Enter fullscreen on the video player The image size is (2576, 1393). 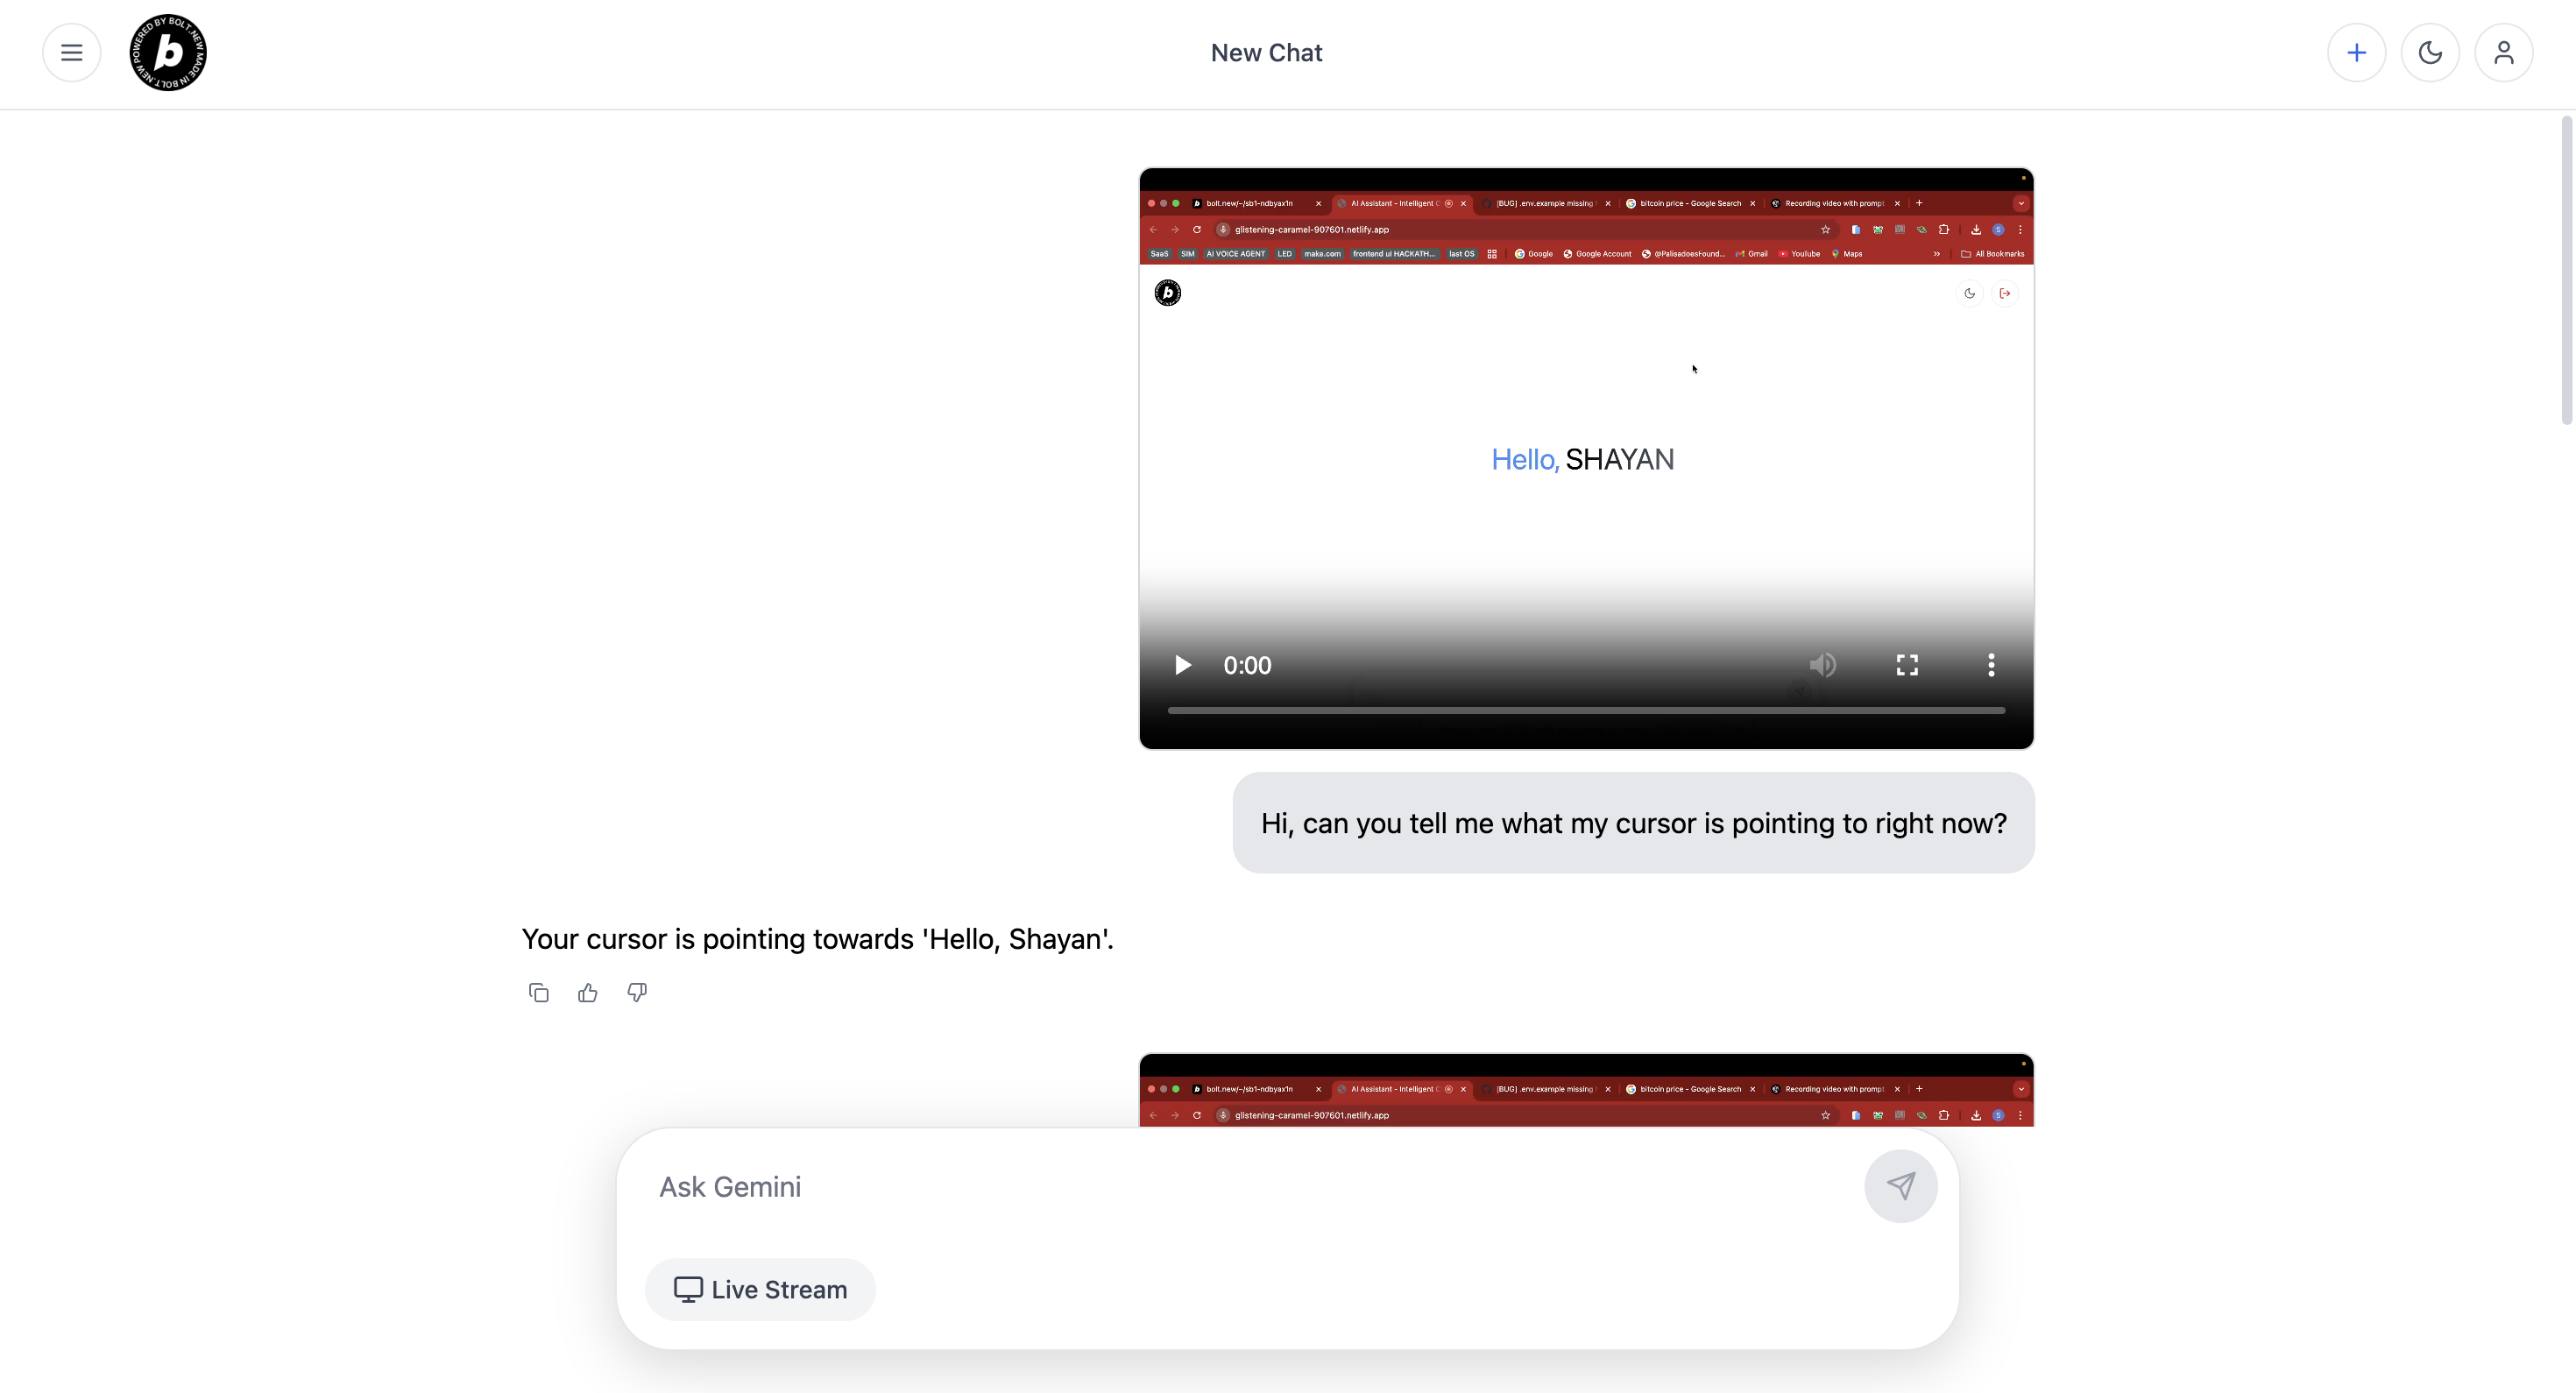coord(1907,666)
